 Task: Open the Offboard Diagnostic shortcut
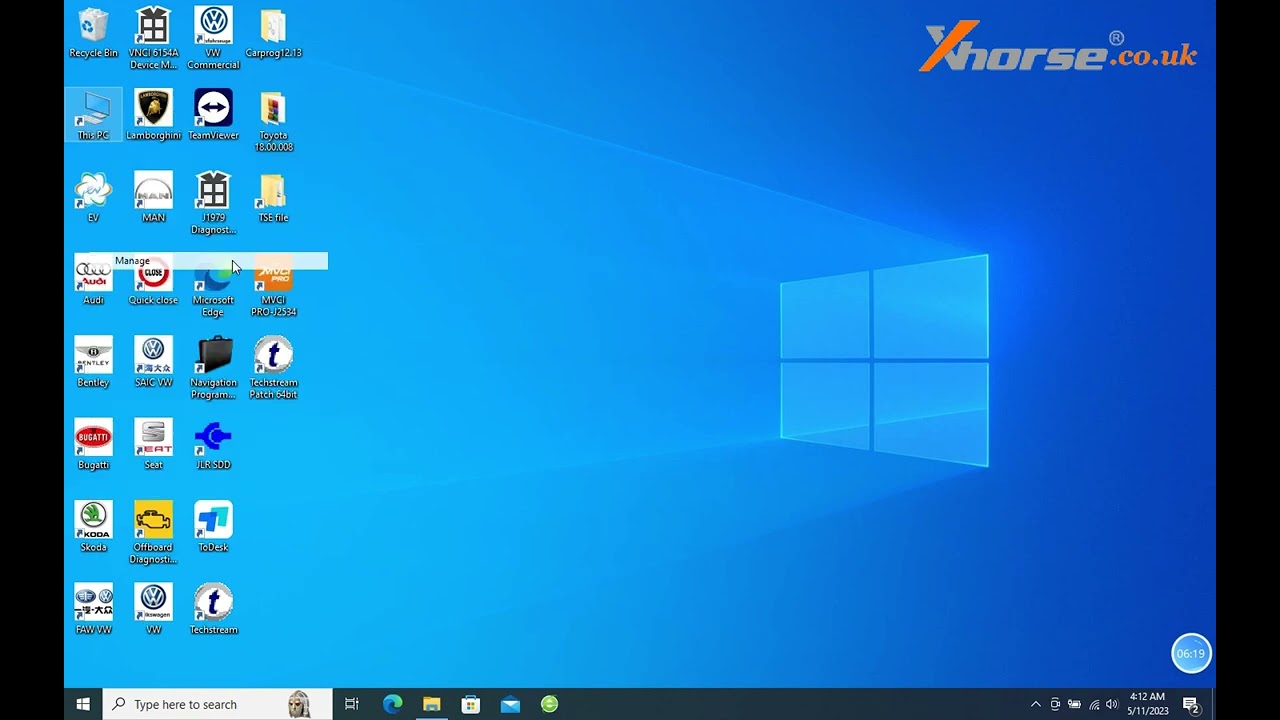click(153, 534)
